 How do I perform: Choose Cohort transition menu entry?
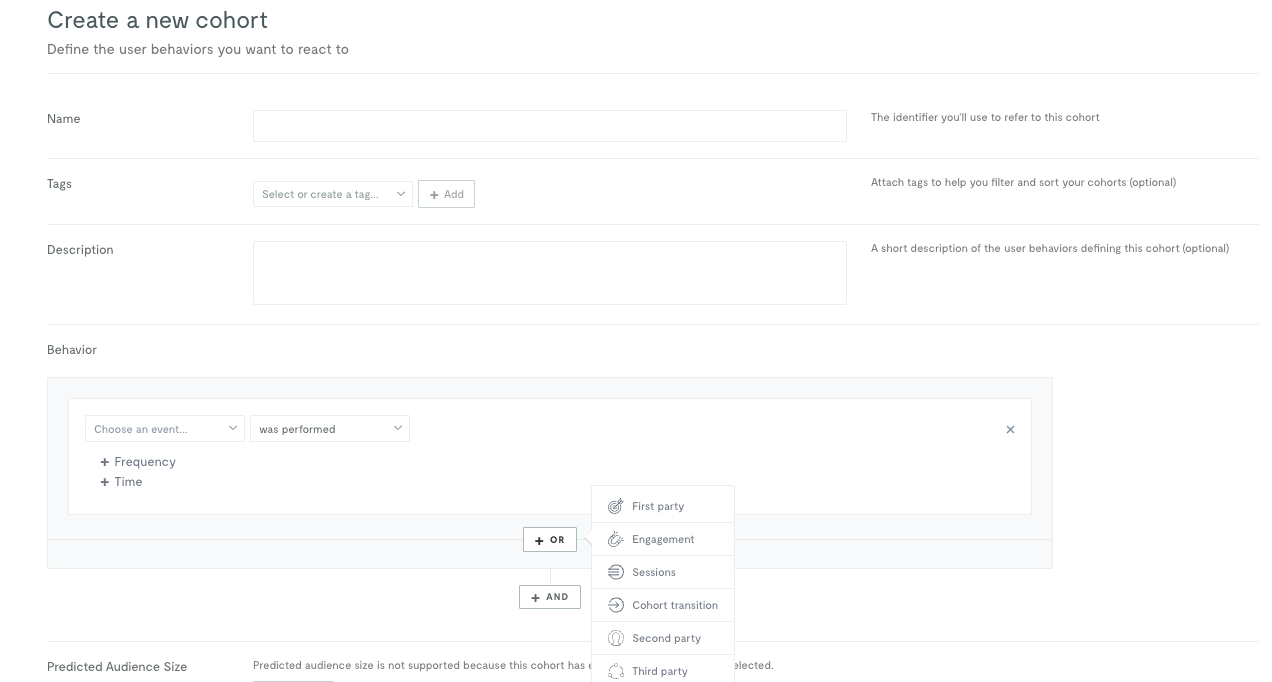663,605
